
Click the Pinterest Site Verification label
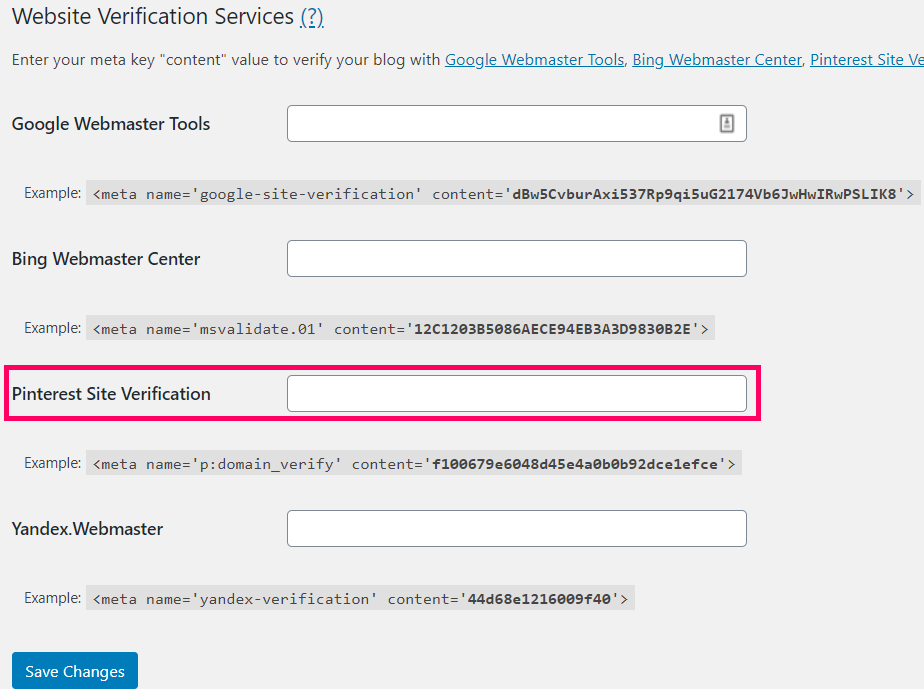111,394
